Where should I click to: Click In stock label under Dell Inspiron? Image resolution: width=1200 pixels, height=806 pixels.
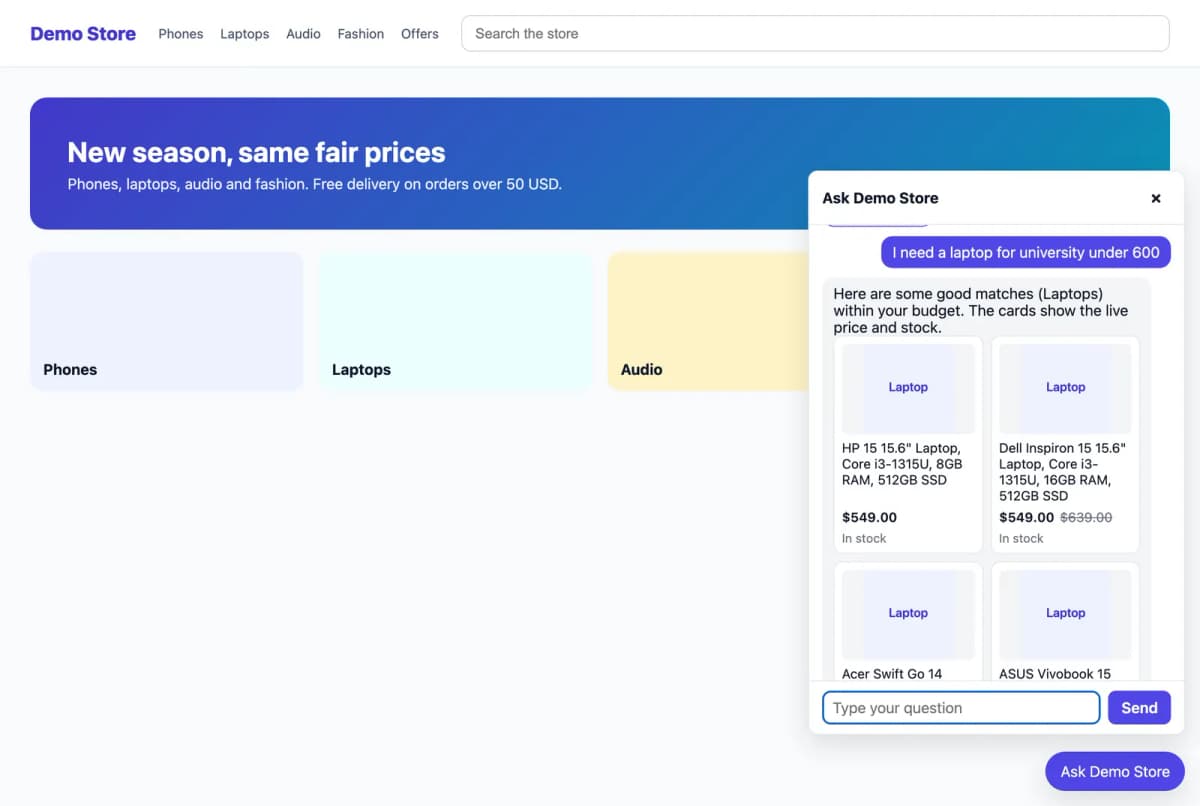click(1021, 538)
